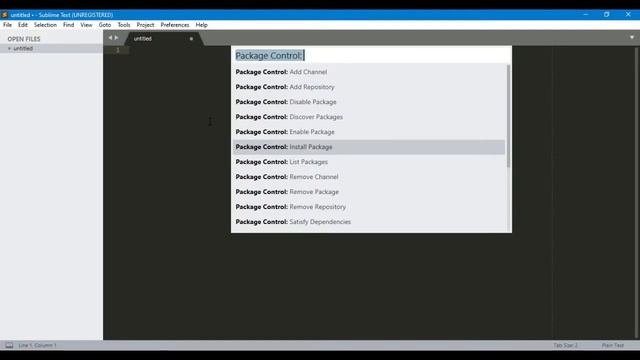Choose Package Control: Discover Packages

(369, 117)
